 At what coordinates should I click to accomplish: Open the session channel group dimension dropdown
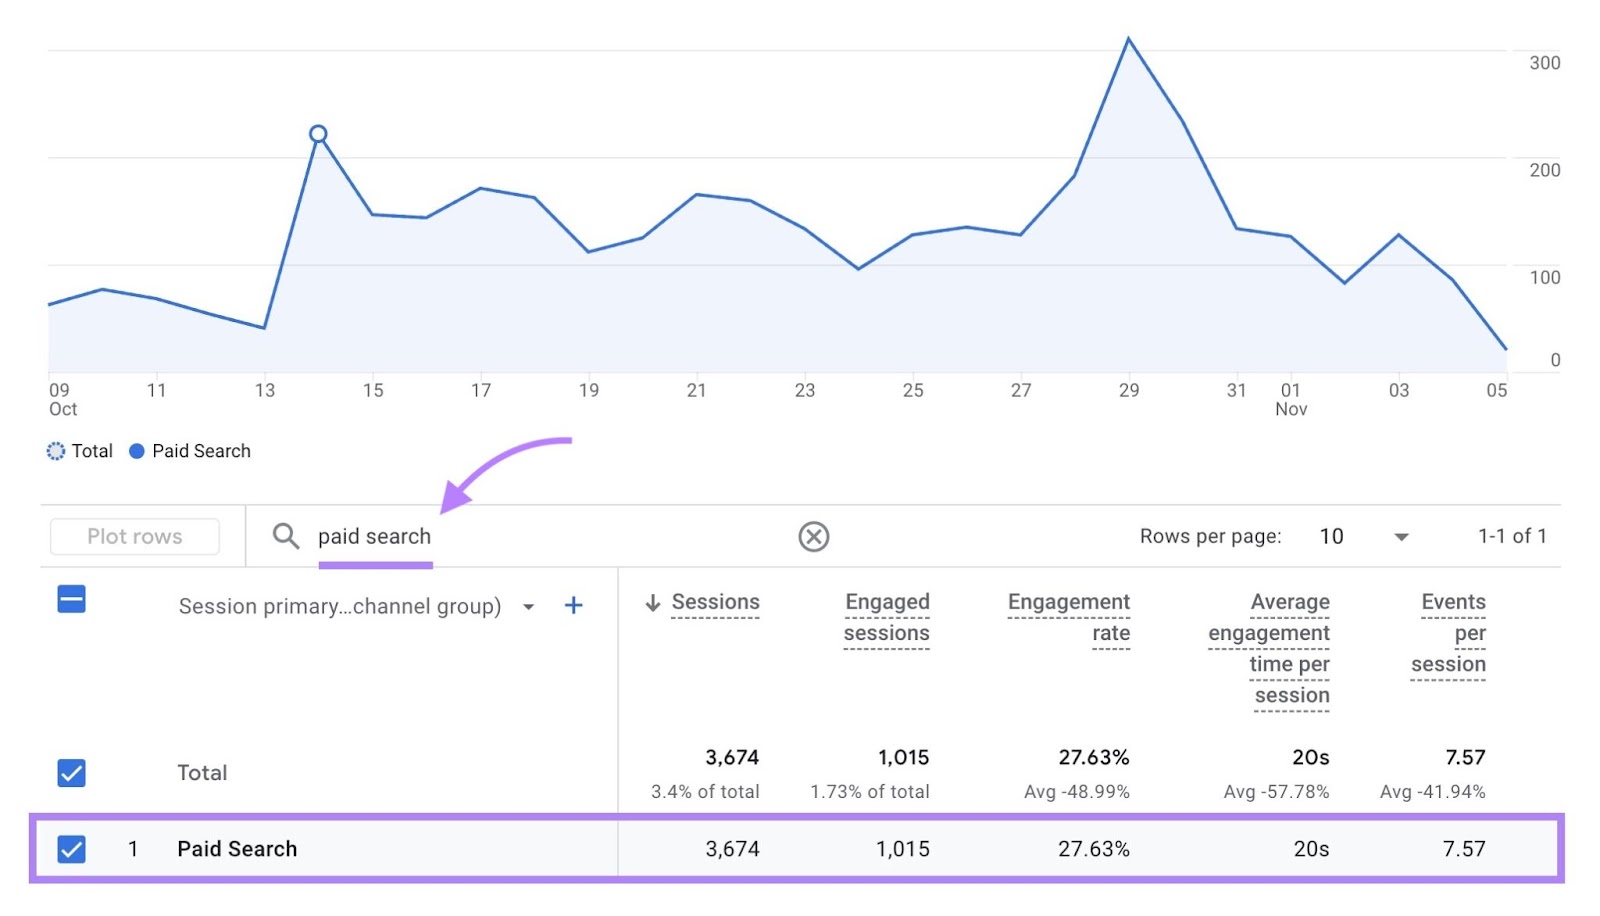[x=528, y=606]
